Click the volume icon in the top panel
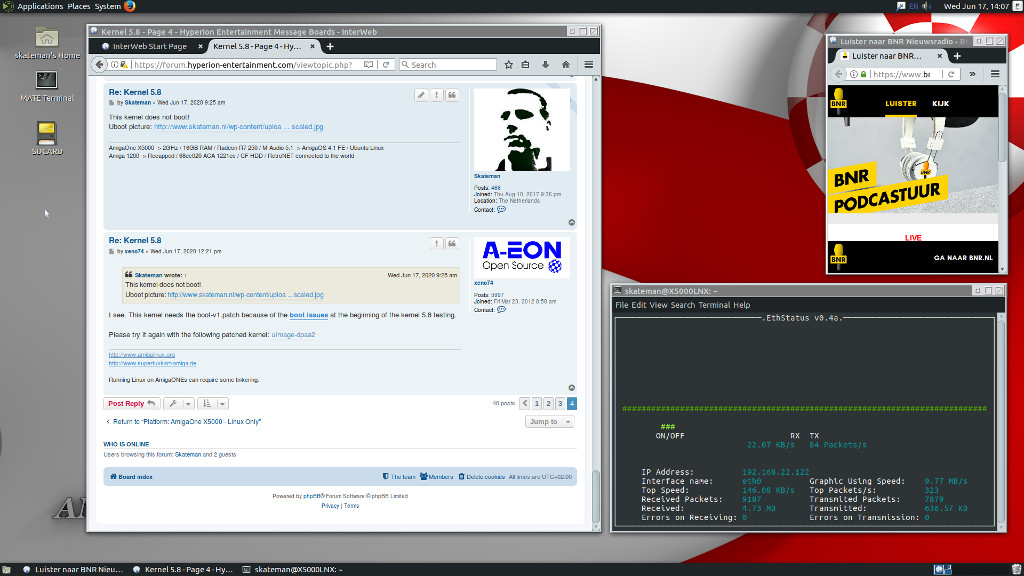This screenshot has height=576, width=1024. 927,6
